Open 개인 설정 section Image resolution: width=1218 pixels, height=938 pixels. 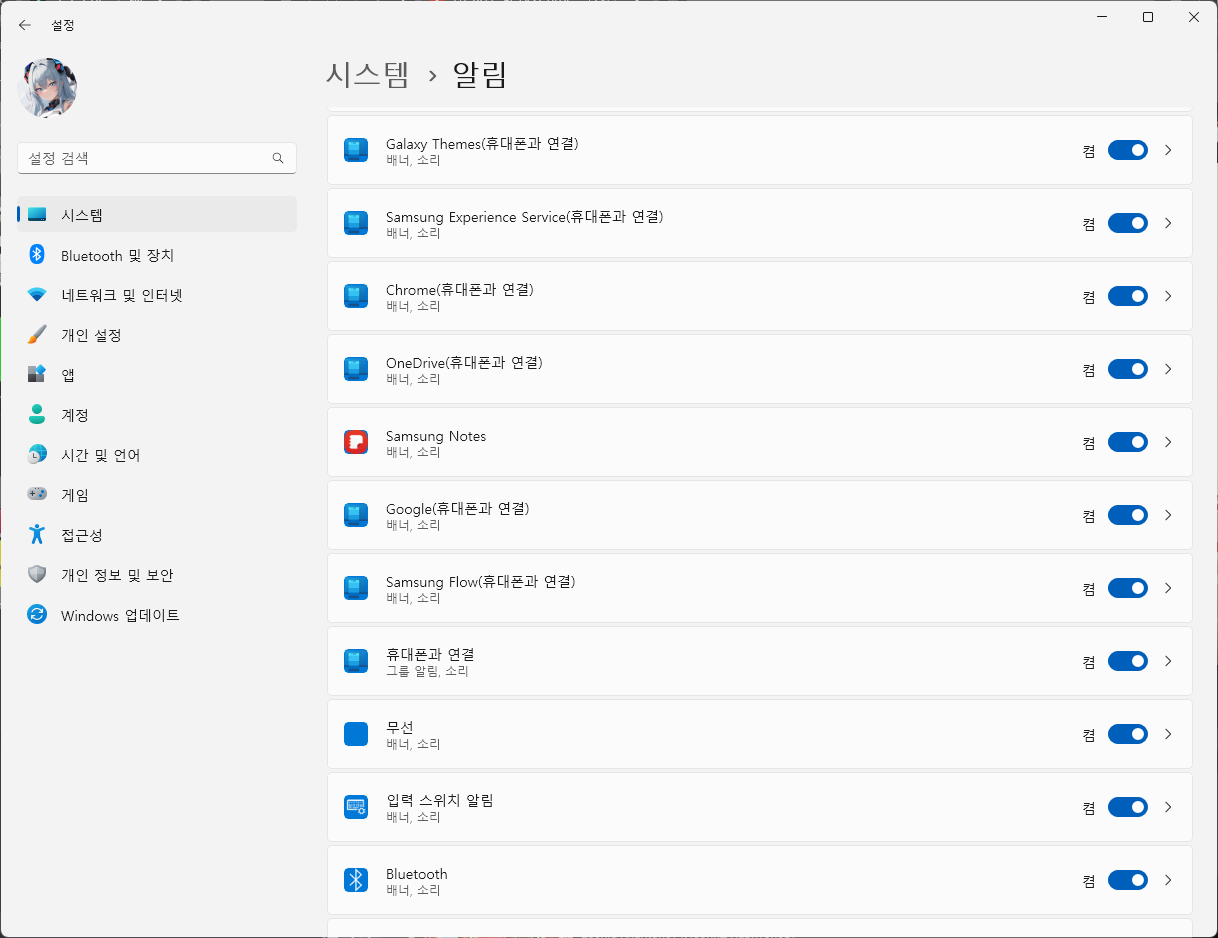pos(157,335)
